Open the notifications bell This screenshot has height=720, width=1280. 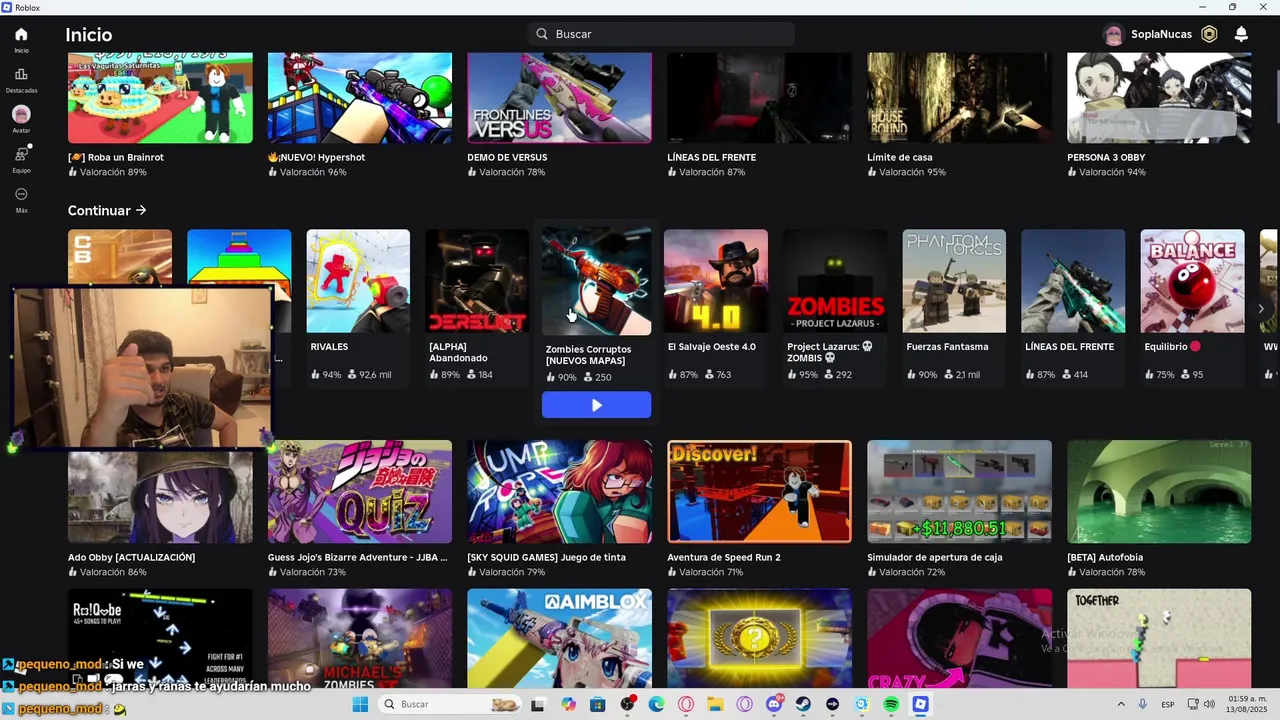tap(1241, 34)
